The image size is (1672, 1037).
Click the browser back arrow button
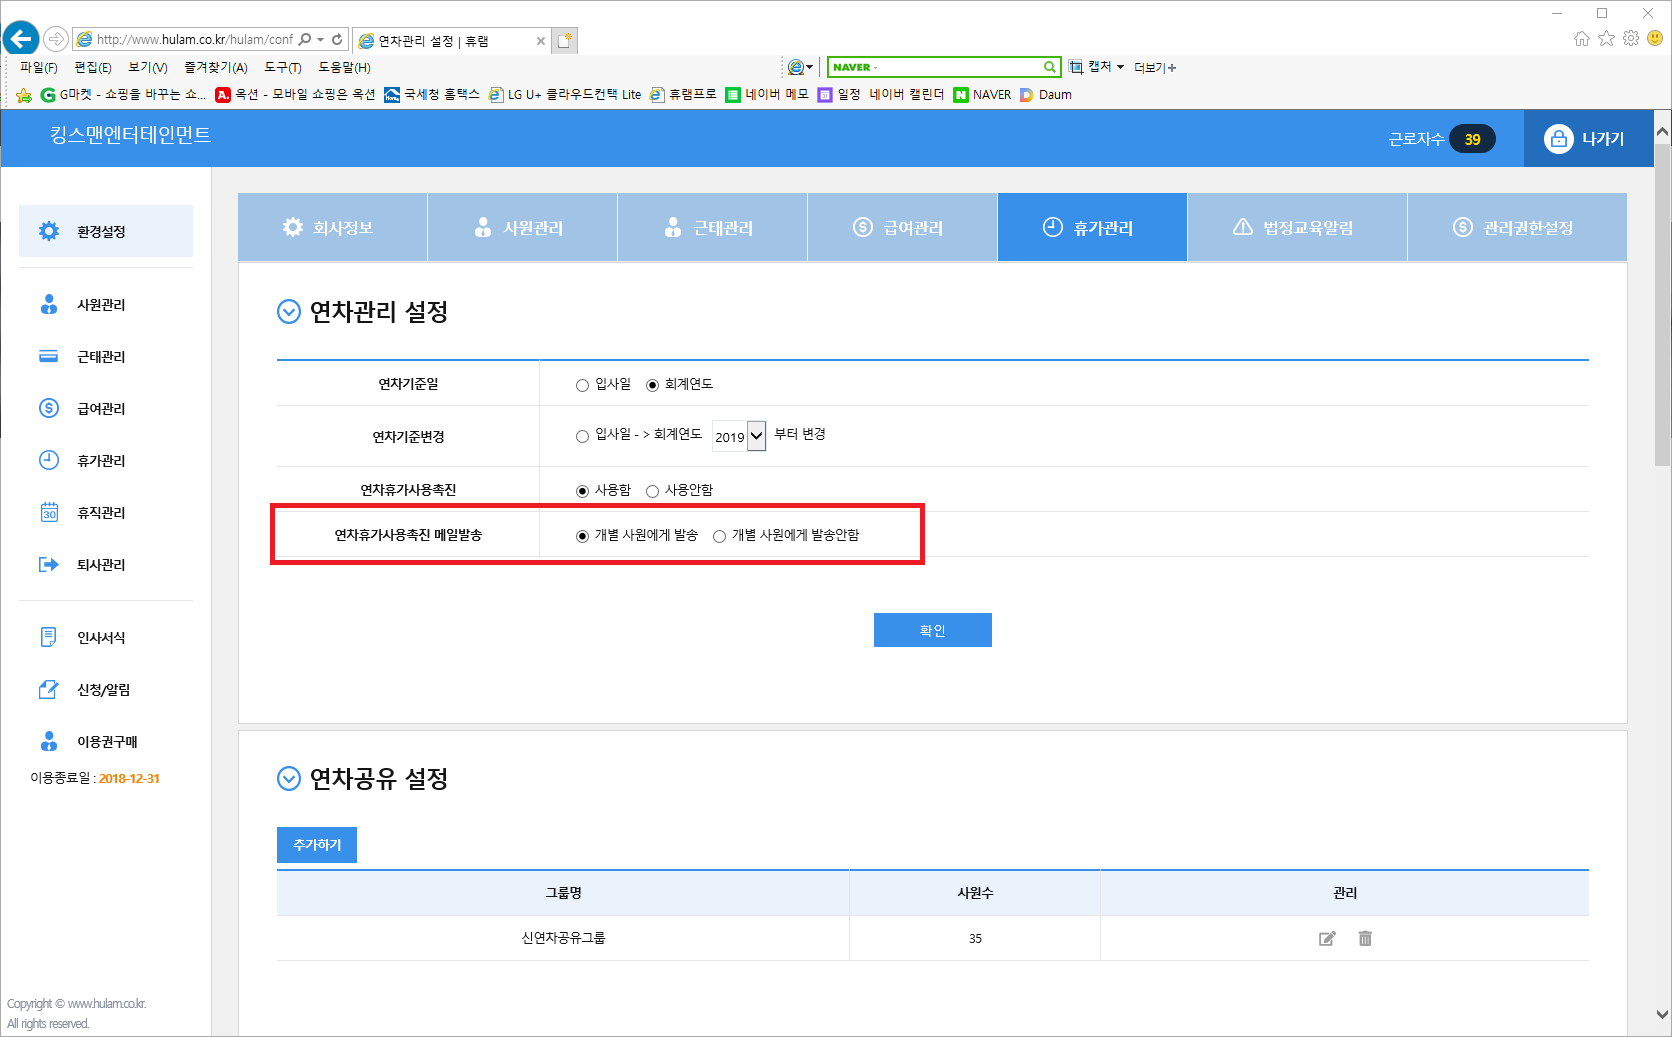(x=21, y=39)
